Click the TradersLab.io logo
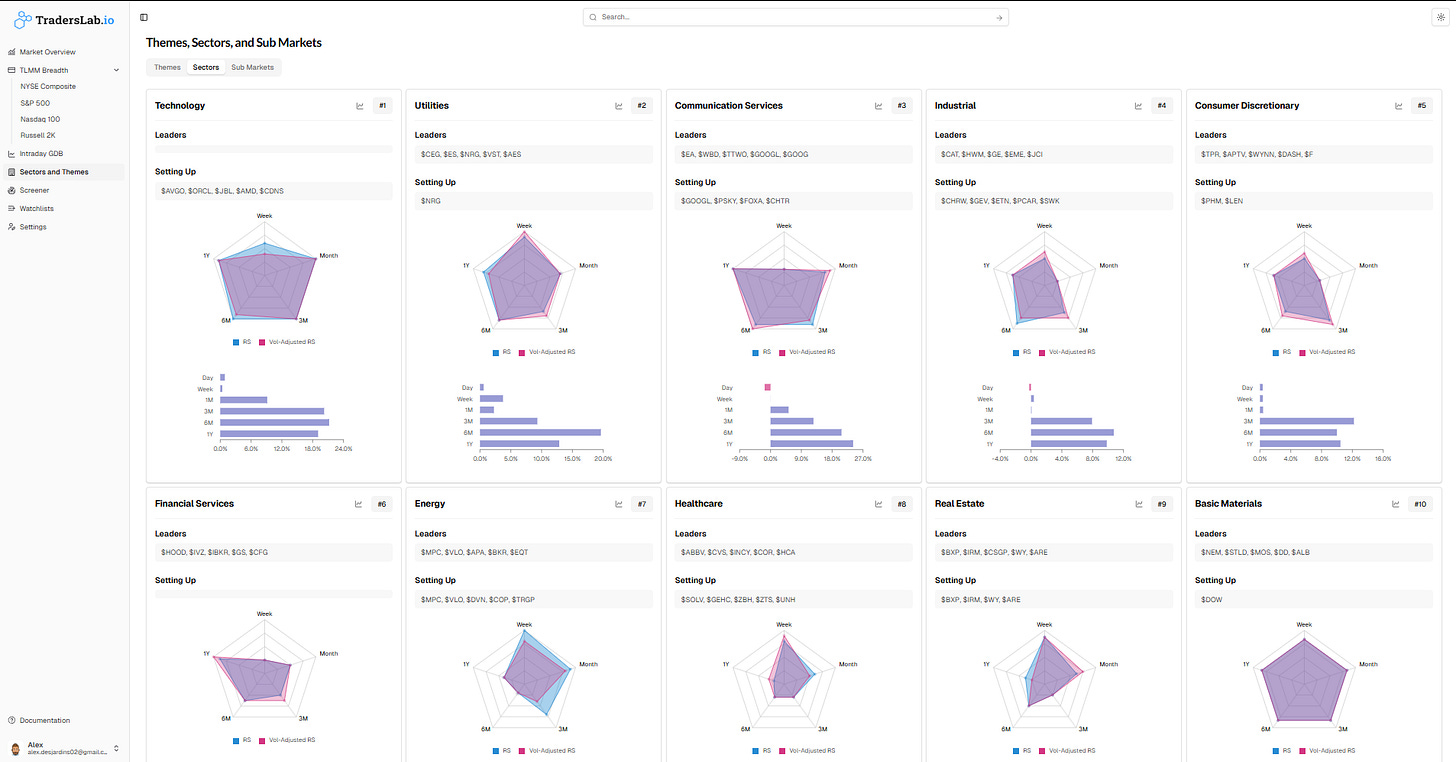Image resolution: width=1456 pixels, height=762 pixels. (x=64, y=19)
